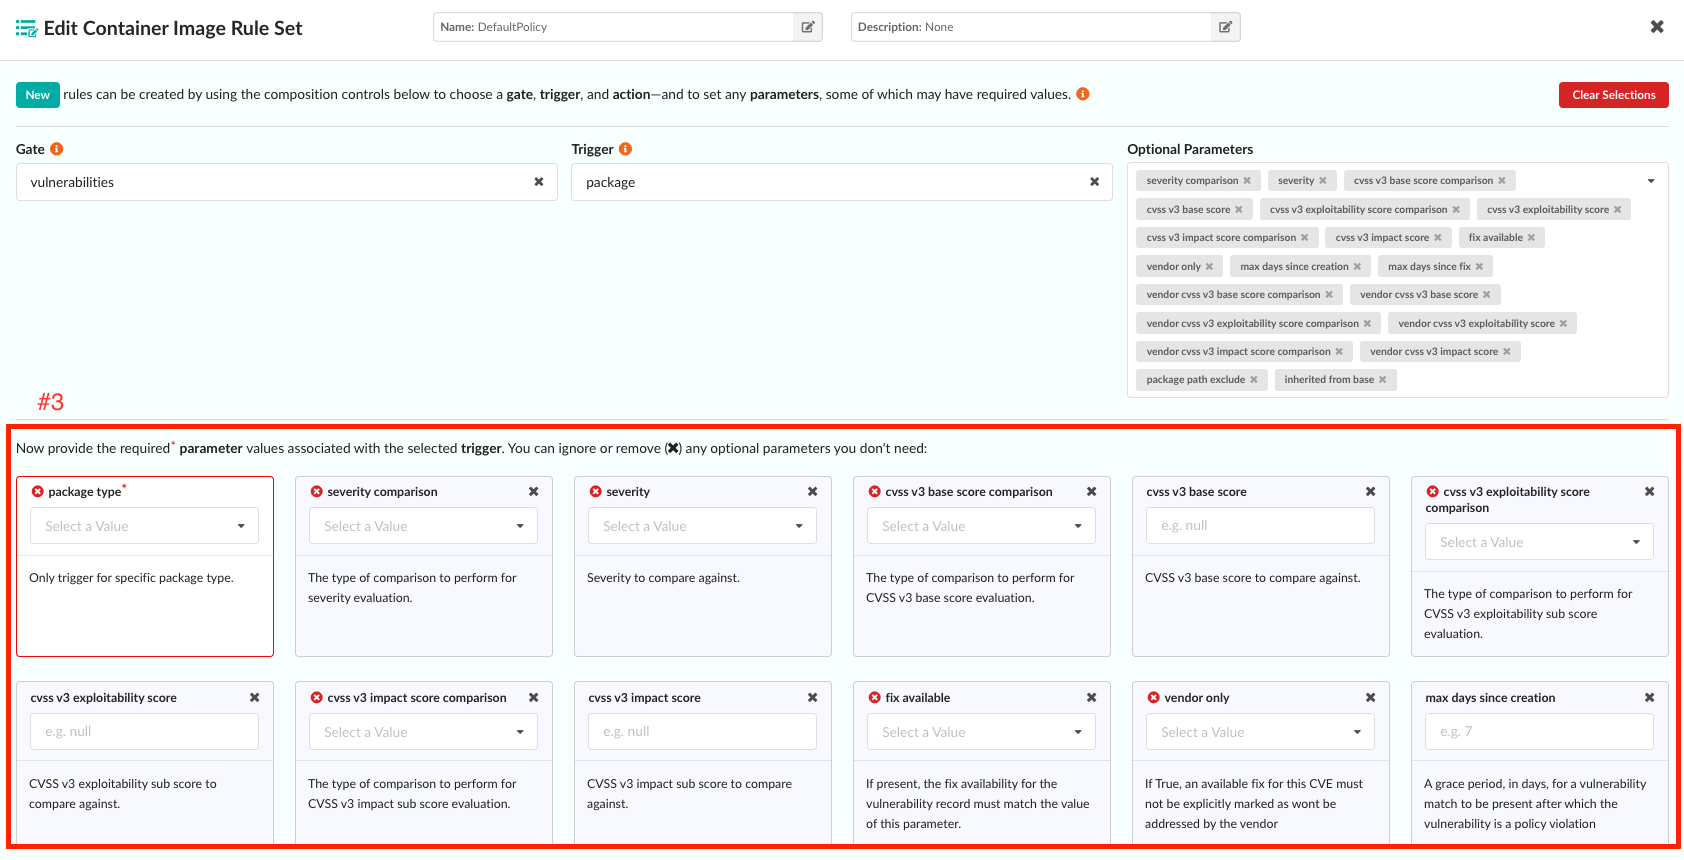Click the max days since creation input
1684x860 pixels.
1539,732
